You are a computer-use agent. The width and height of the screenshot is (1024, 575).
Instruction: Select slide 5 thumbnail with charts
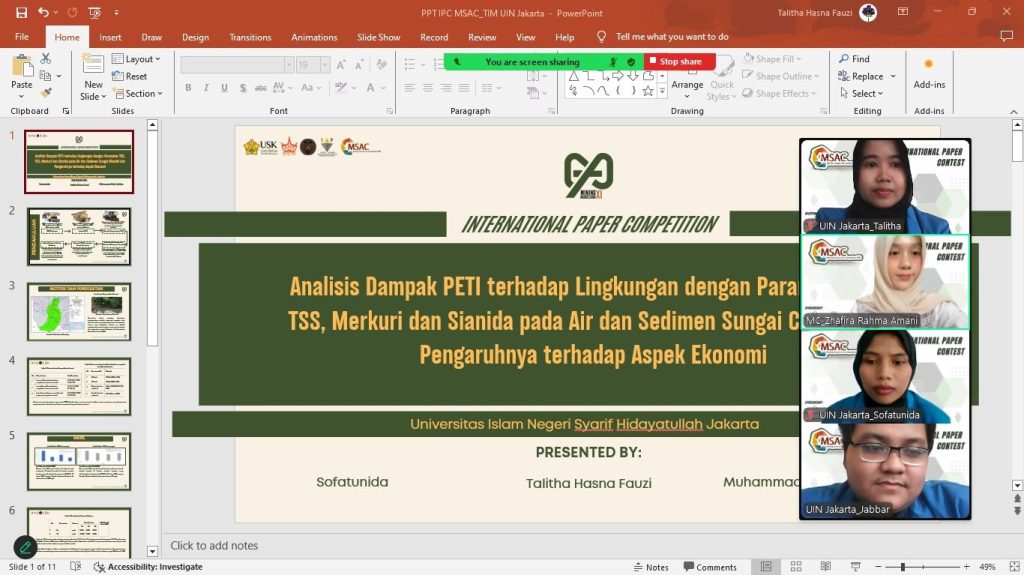pos(79,461)
